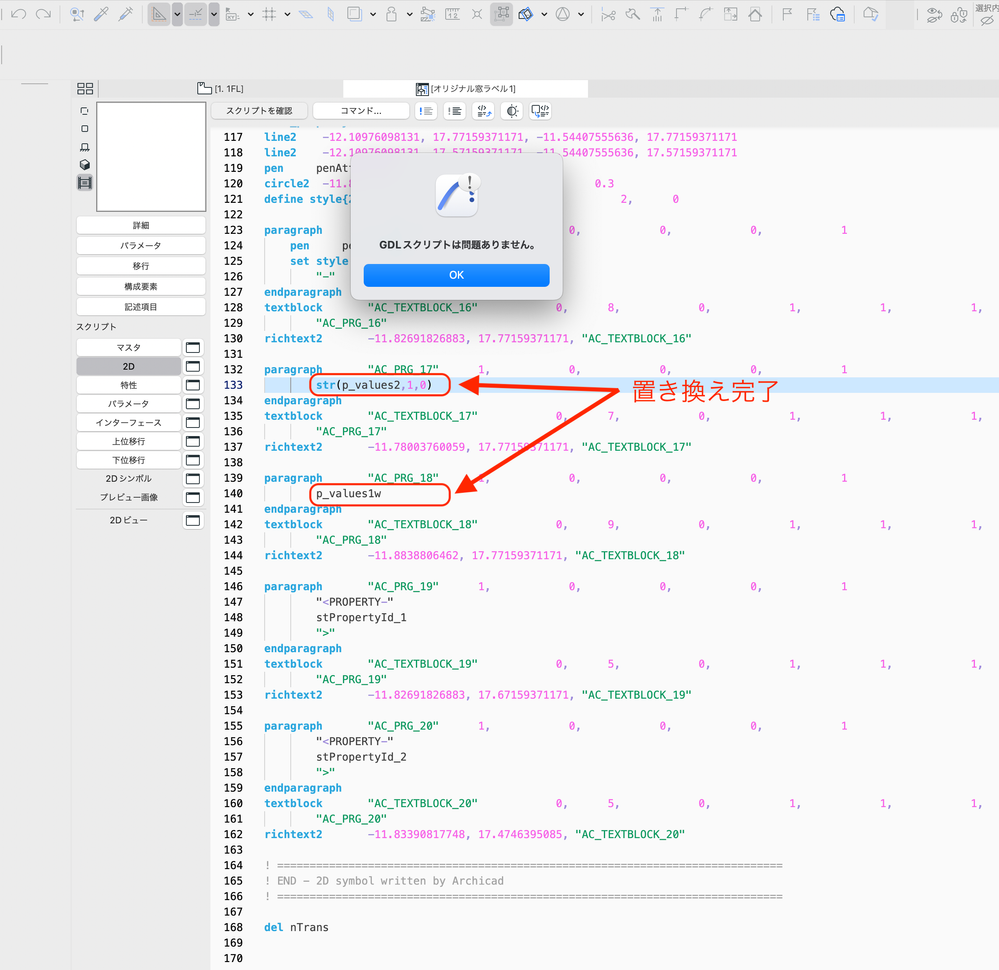
Task: Click the tilted 3D box toolbar icon
Action: (x=526, y=14)
